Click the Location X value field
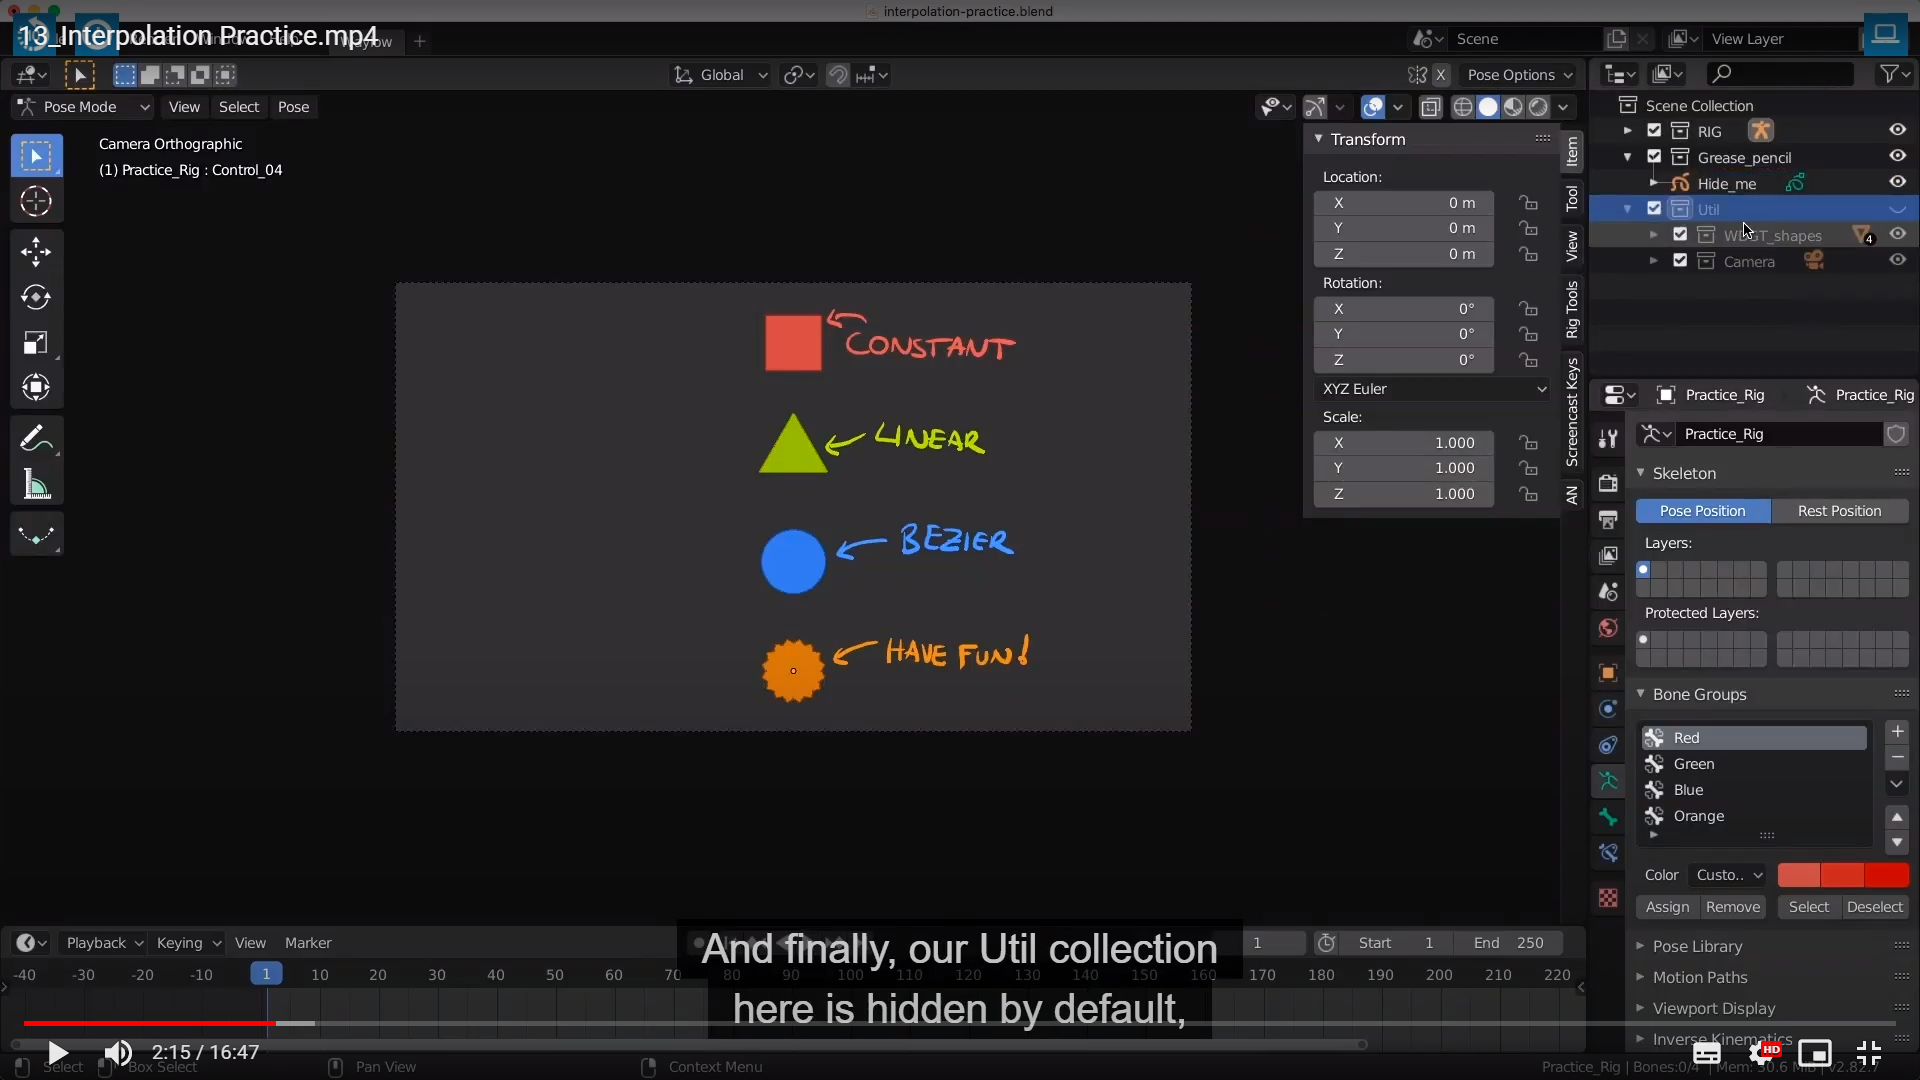The height and width of the screenshot is (1080, 1920). pyautogui.click(x=1404, y=203)
